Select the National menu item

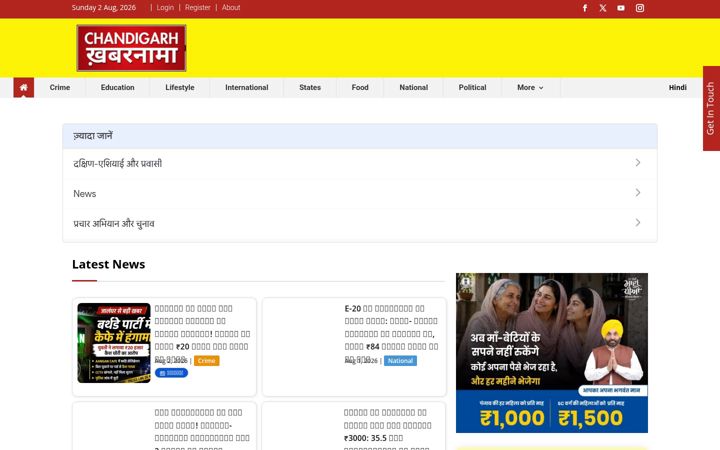tap(413, 87)
